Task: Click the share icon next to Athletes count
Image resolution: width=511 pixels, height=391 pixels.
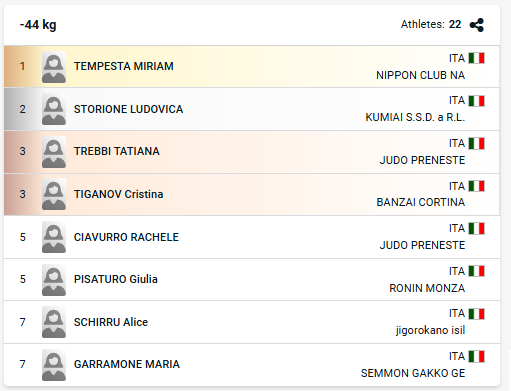Action: pyautogui.click(x=477, y=25)
